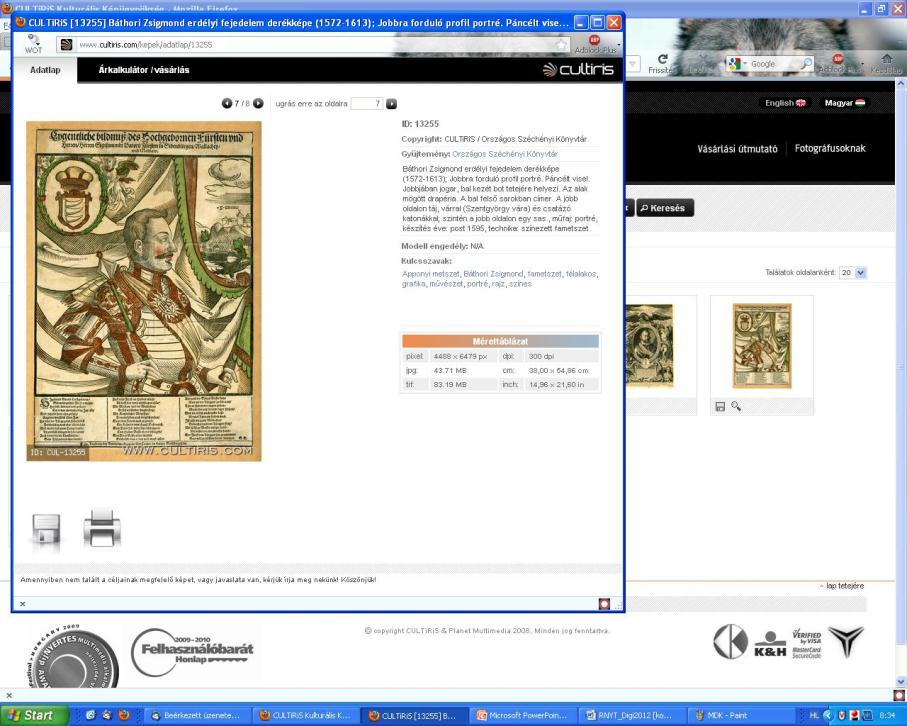The width and height of the screenshot is (907, 726).
Task: Click the large Báthori Zsigmond portrait image
Action: tap(144, 291)
